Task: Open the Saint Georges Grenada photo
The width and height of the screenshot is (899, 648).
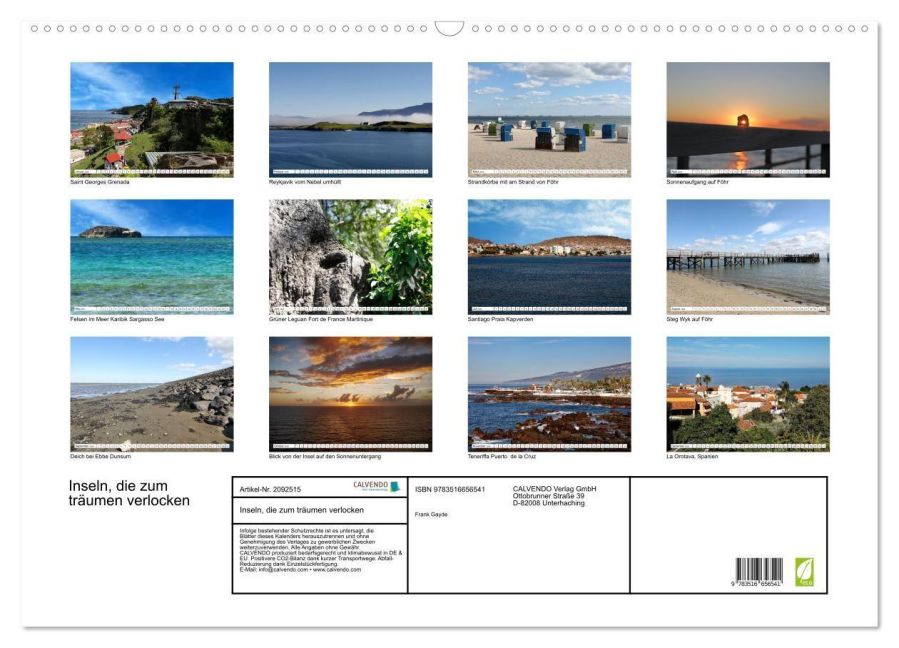Action: tap(151, 119)
